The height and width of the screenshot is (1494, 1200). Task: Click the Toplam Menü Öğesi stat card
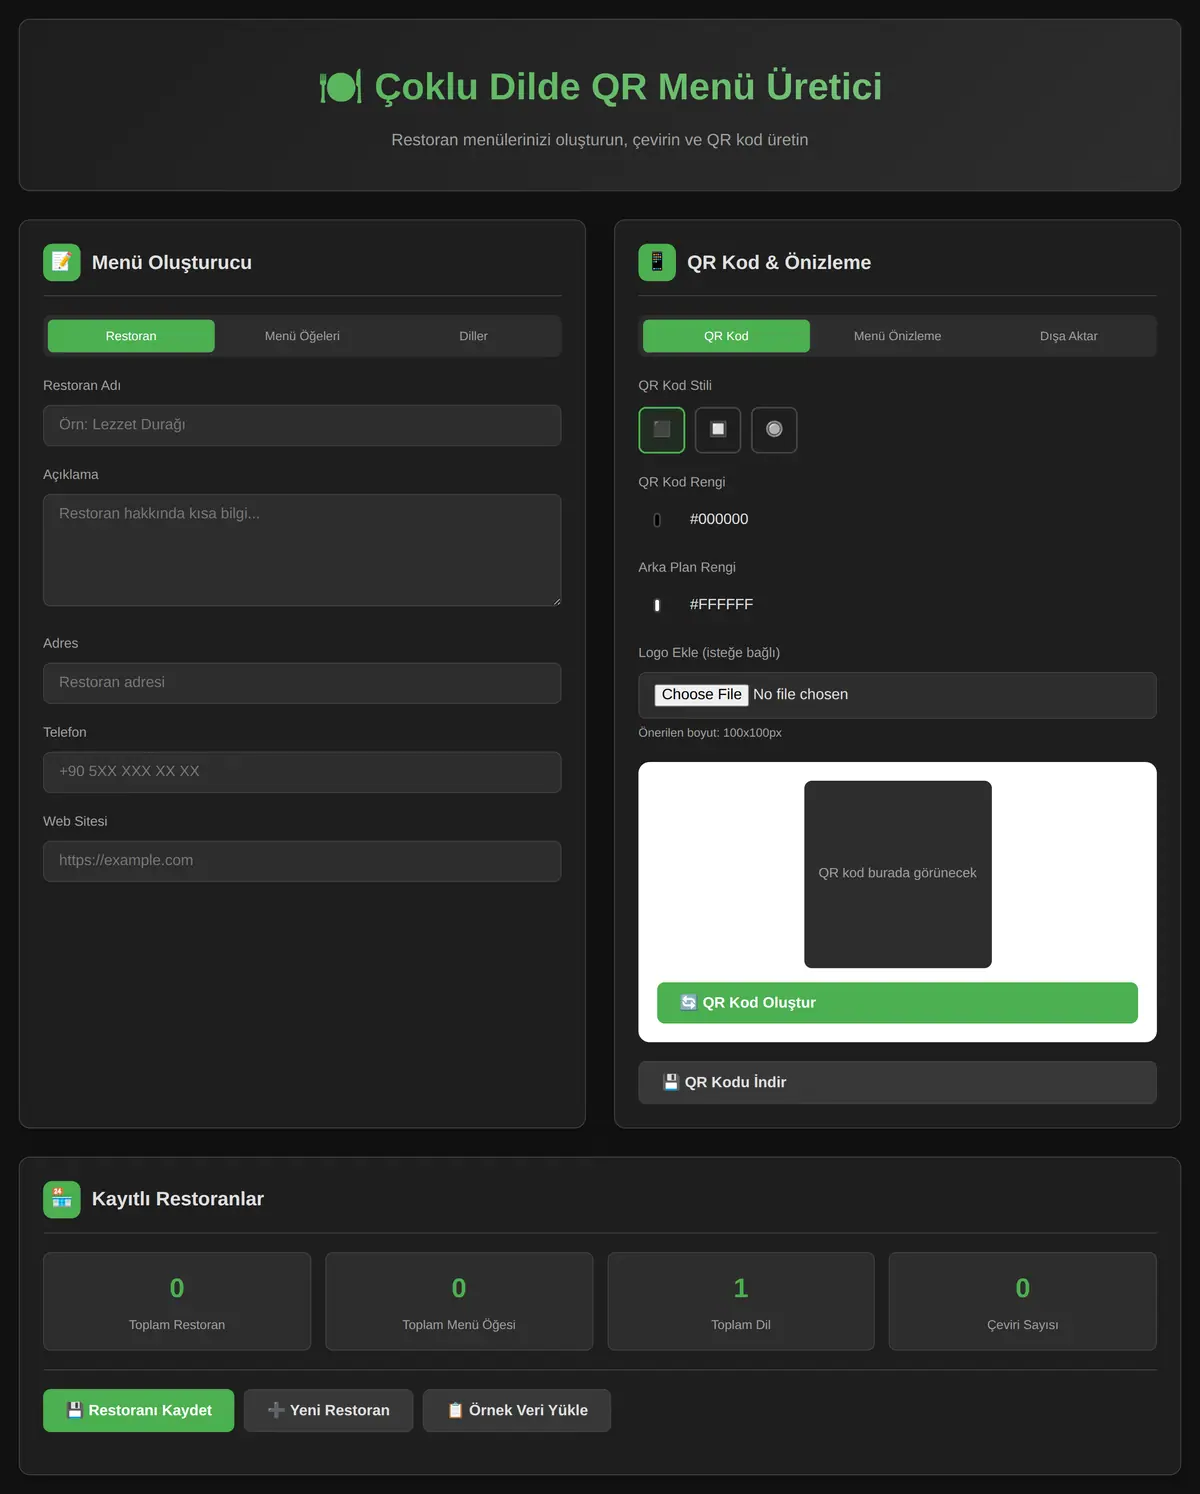459,1302
